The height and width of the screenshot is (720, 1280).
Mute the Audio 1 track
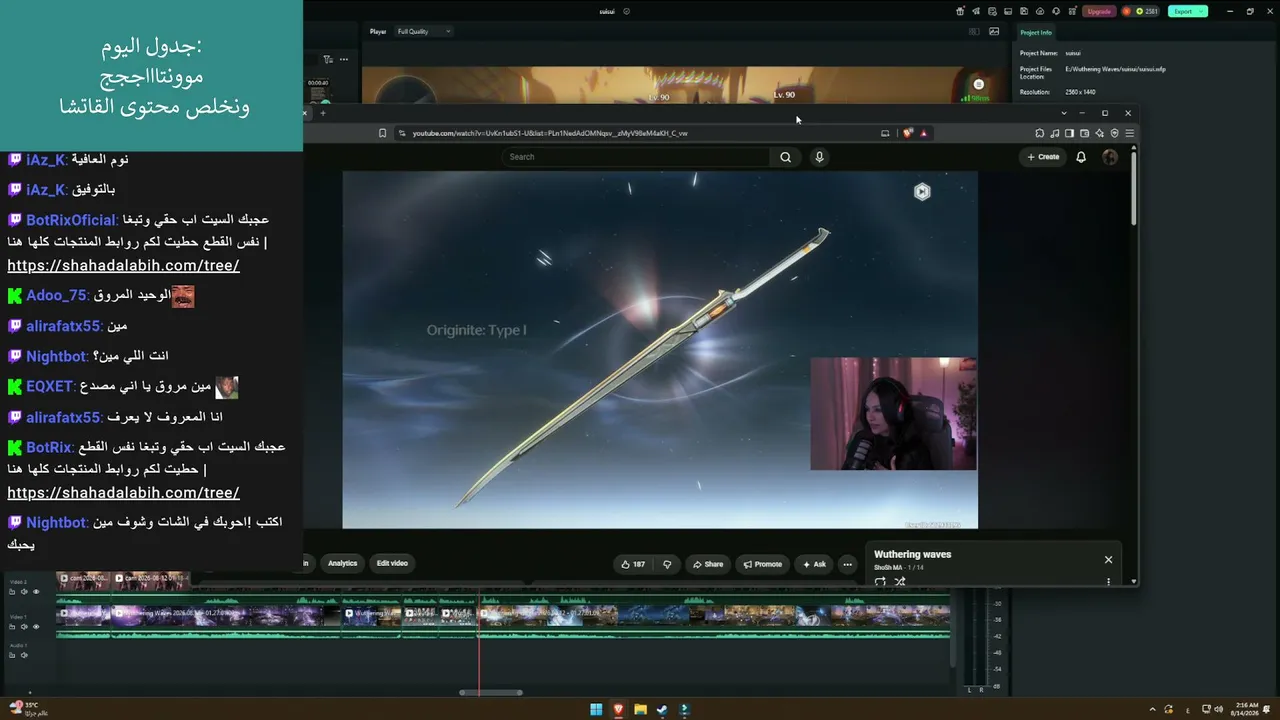coord(24,655)
